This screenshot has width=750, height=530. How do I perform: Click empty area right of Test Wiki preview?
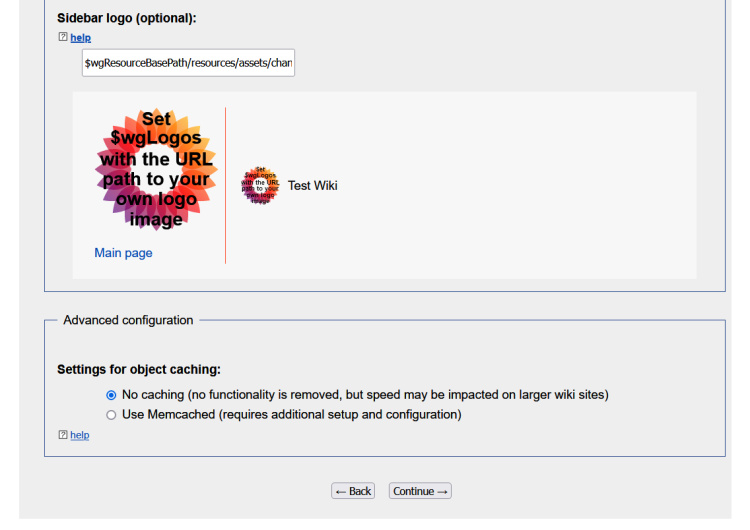tap(520, 185)
